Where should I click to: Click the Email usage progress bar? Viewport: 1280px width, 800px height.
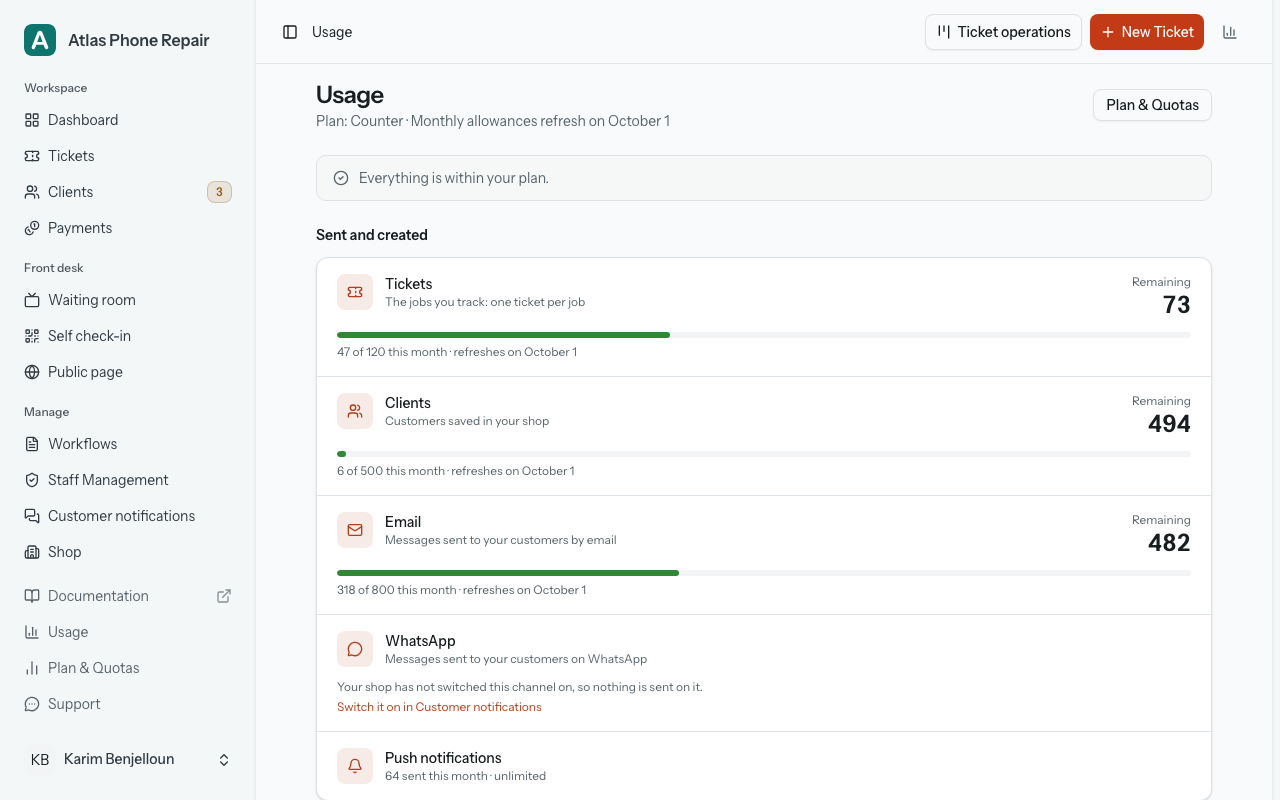764,573
